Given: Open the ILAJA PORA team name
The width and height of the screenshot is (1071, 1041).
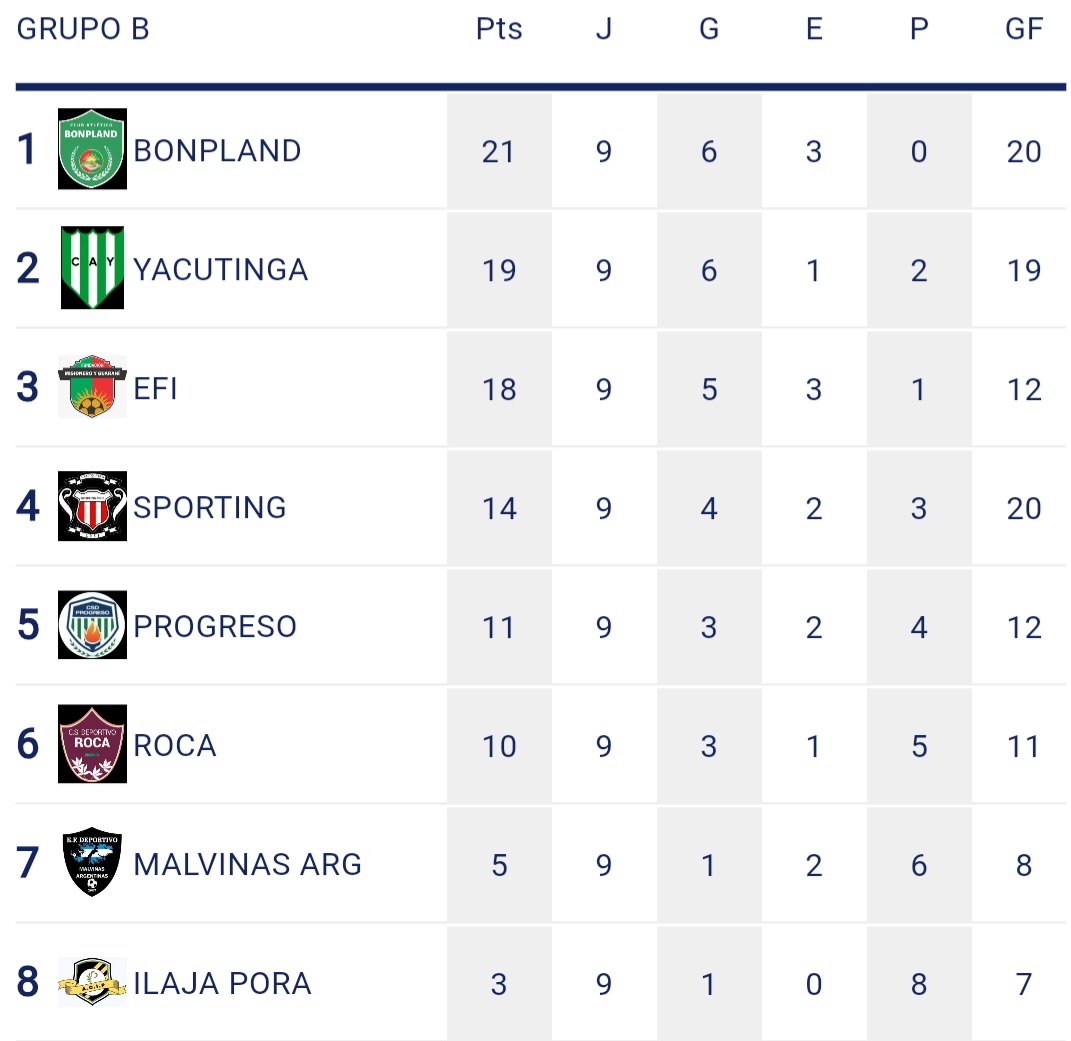Looking at the screenshot, I should tap(222, 983).
